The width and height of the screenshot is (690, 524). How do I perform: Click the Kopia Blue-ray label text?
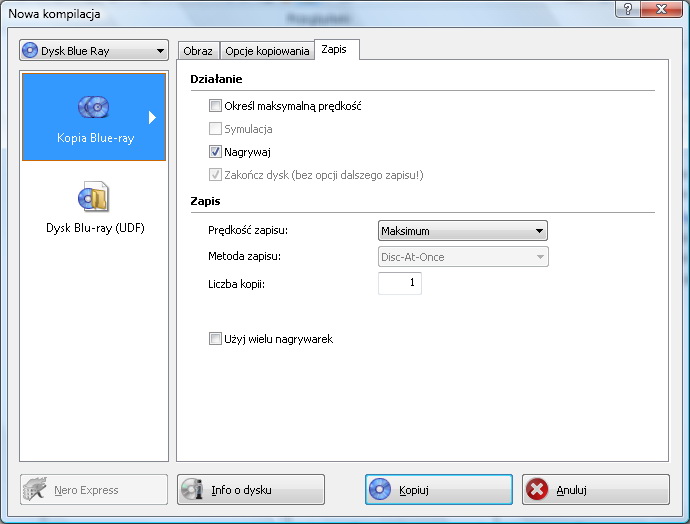click(95, 138)
